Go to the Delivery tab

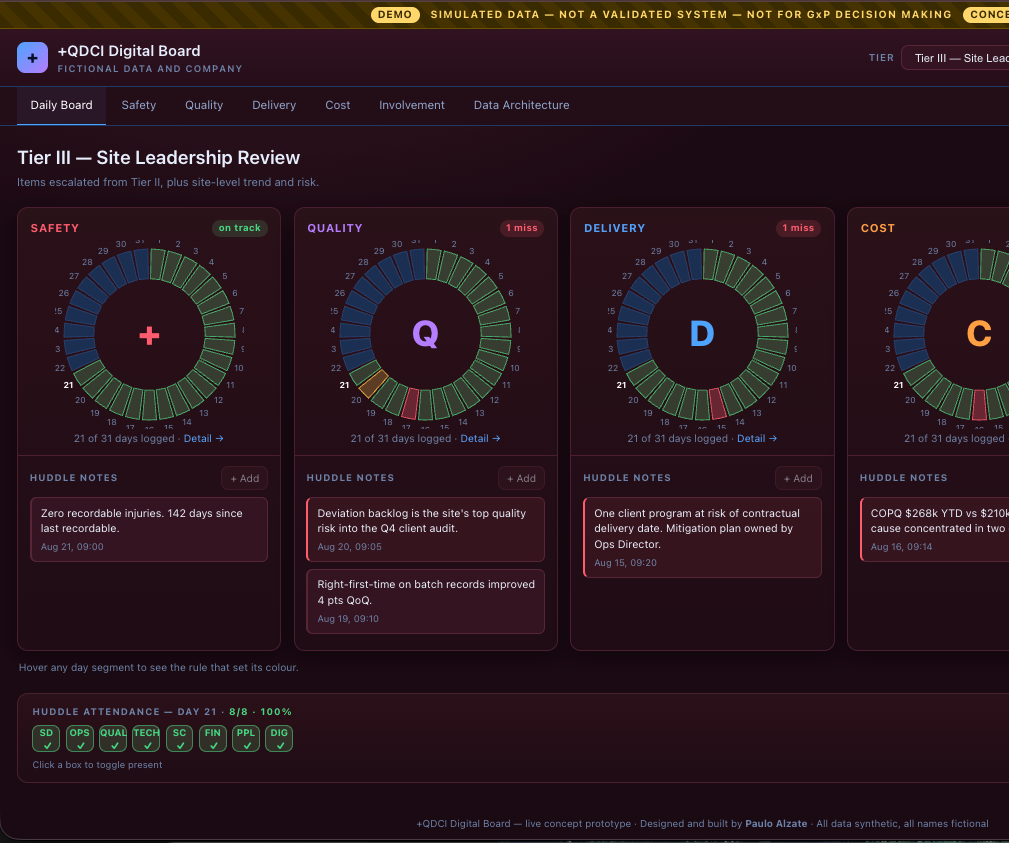[274, 105]
